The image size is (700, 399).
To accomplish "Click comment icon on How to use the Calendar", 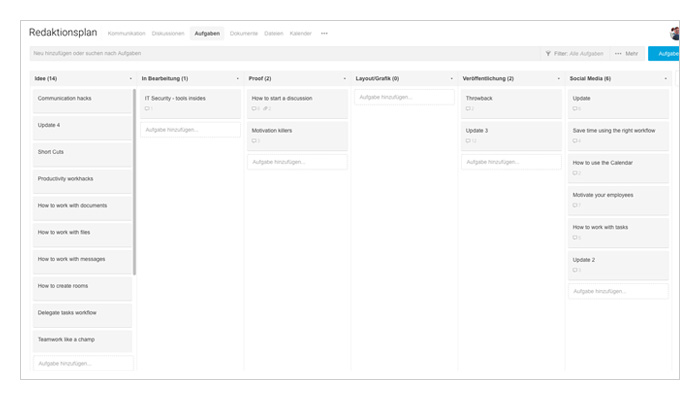I will (x=575, y=173).
